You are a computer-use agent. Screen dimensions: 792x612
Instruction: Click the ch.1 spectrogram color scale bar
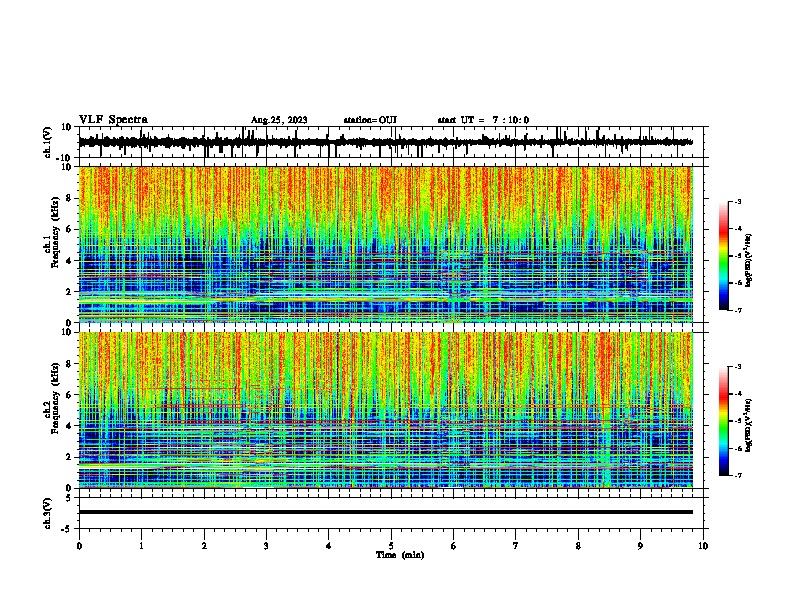pos(724,256)
